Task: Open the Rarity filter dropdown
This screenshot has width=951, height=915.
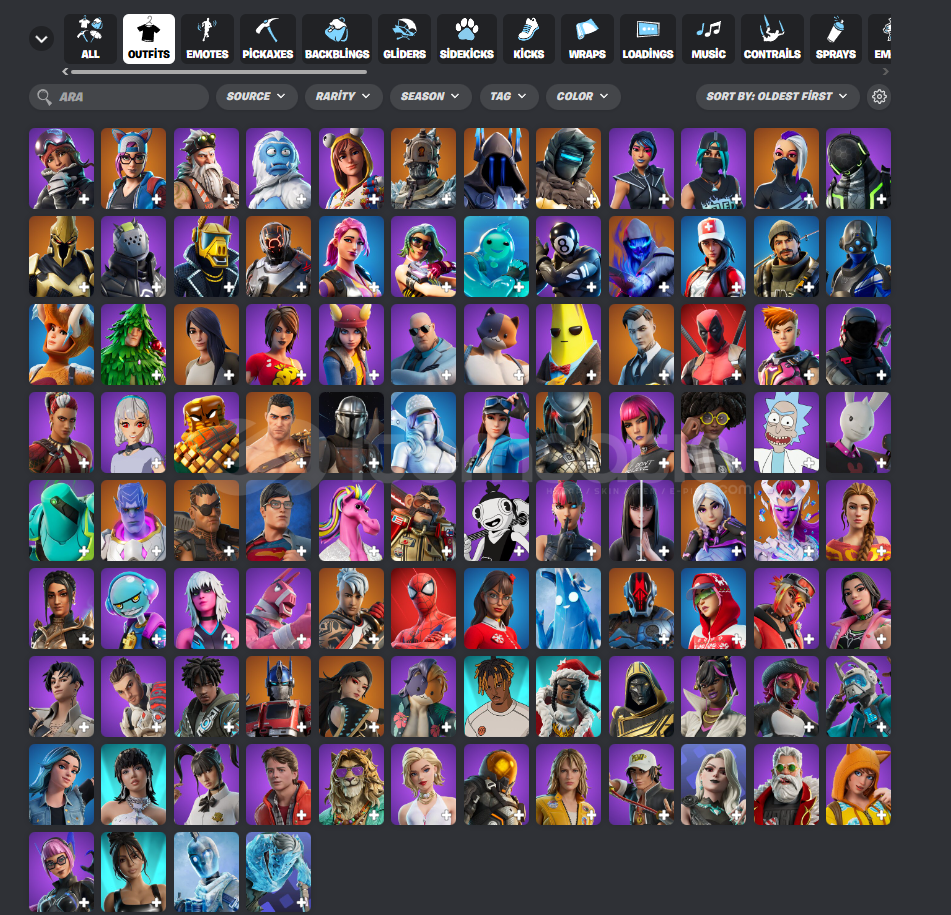Action: pos(343,97)
